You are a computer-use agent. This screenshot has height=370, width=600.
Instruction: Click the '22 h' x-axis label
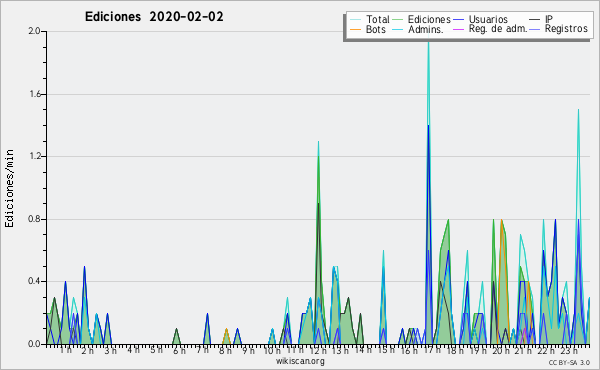(x=546, y=350)
